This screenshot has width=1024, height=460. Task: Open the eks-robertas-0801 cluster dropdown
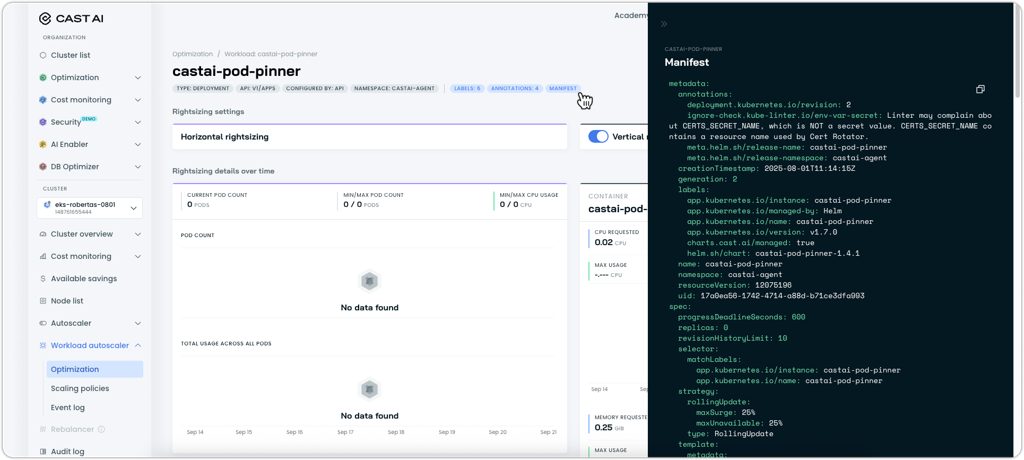90,208
